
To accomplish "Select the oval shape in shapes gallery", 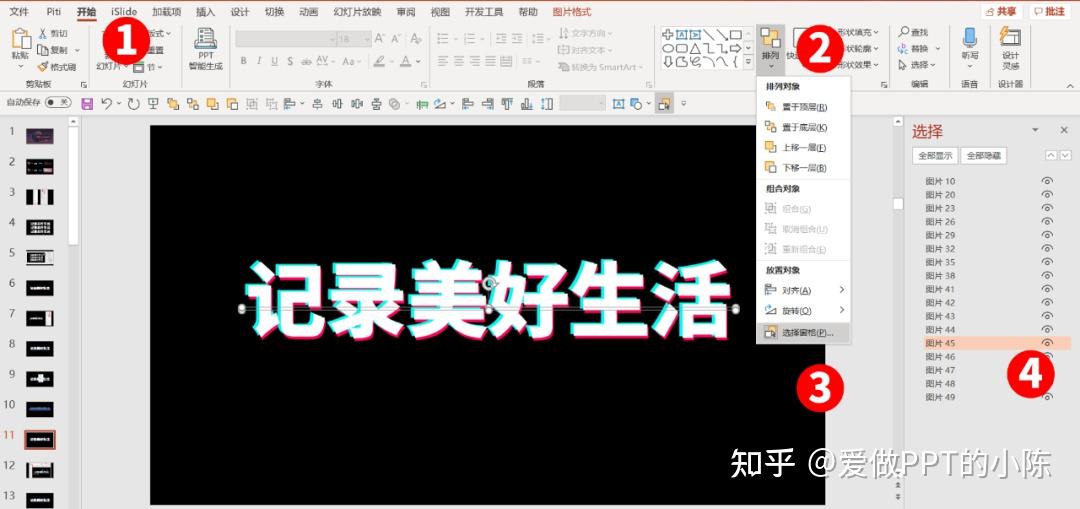I will tap(667, 48).
